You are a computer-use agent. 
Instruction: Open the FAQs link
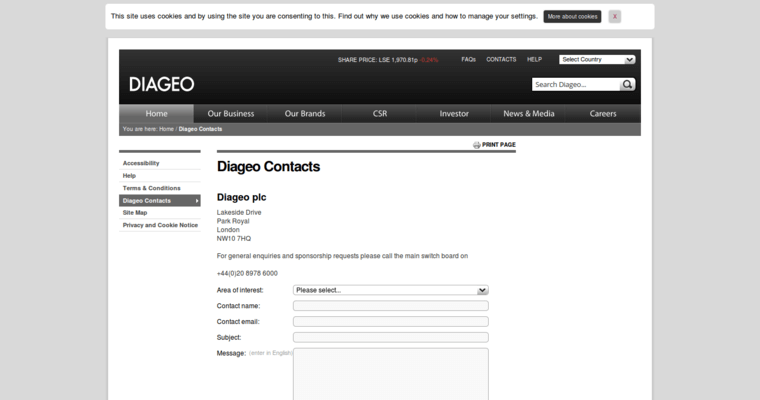tap(468, 60)
